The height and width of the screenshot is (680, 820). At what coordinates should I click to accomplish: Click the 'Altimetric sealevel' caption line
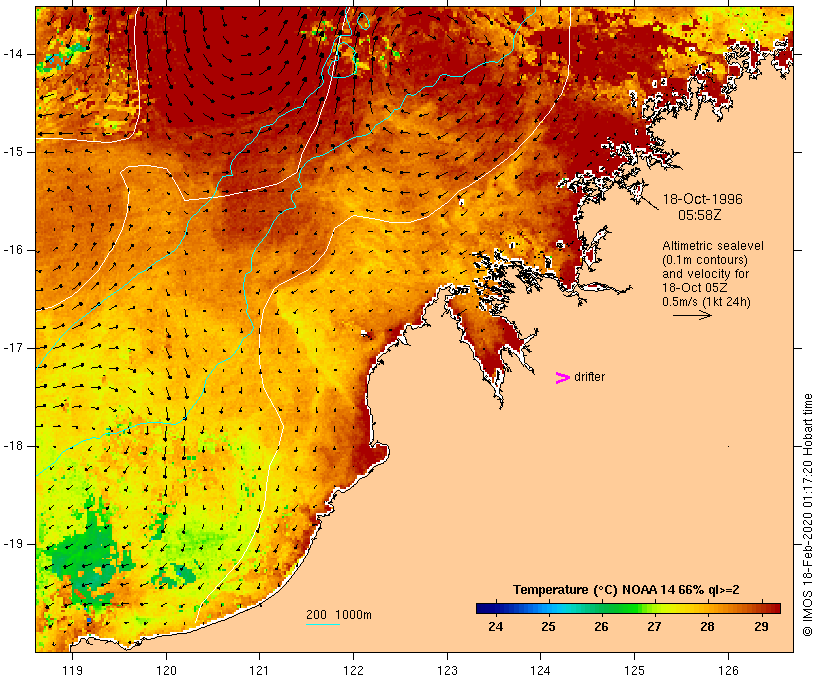coord(713,245)
